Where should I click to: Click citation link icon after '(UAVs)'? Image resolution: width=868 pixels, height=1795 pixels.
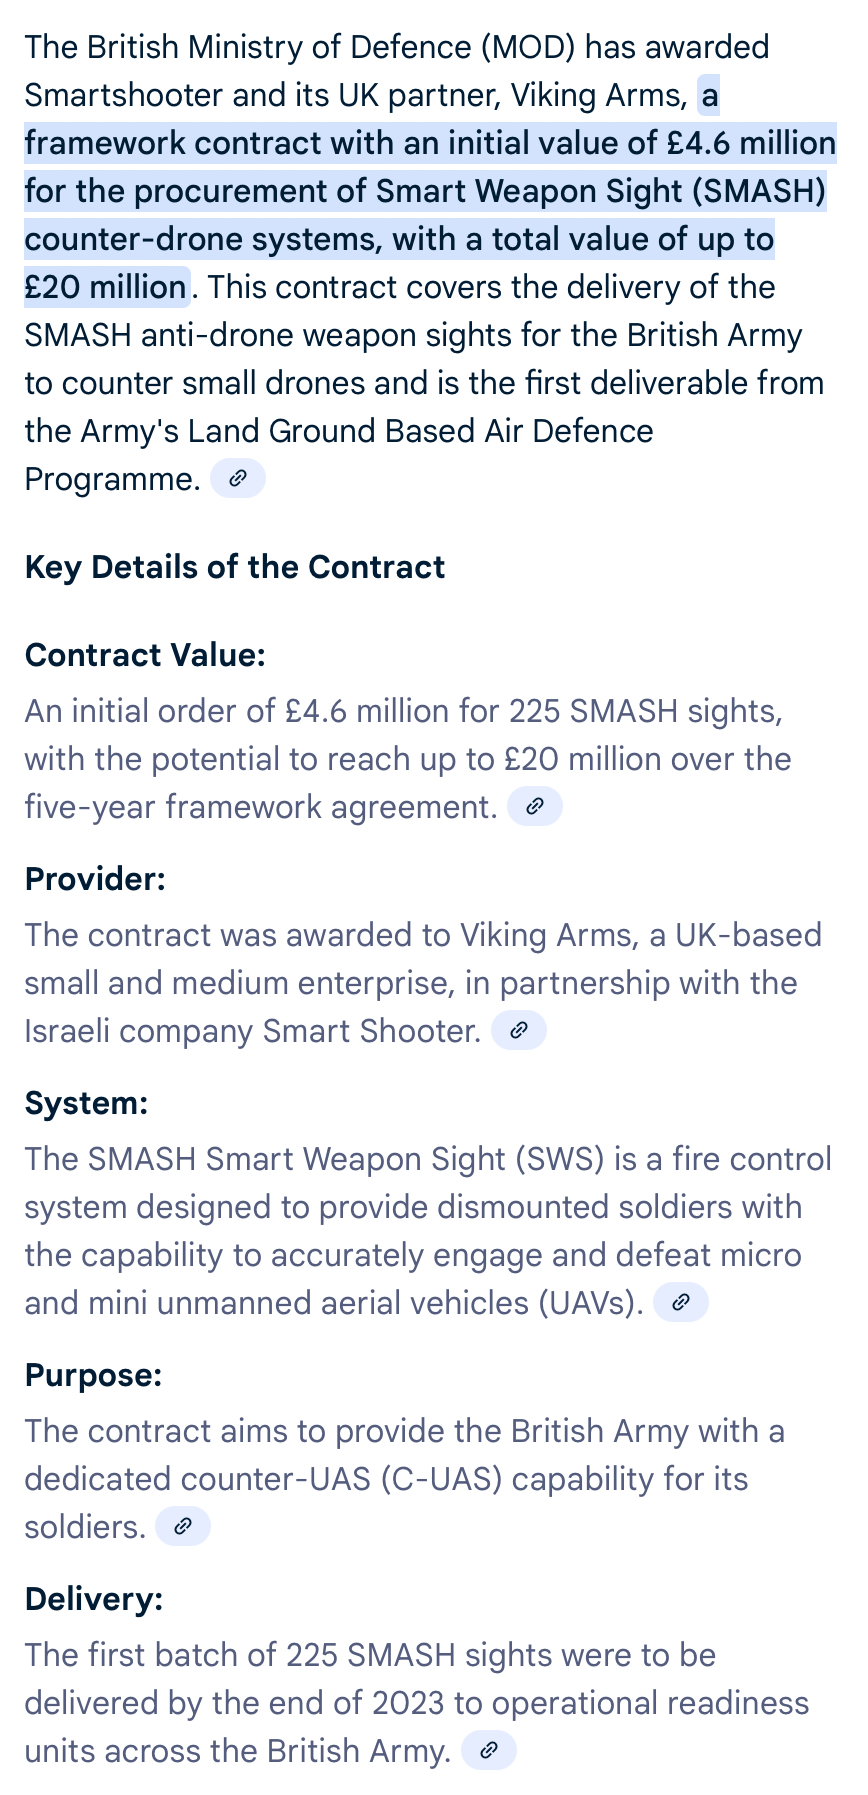pos(681,1303)
